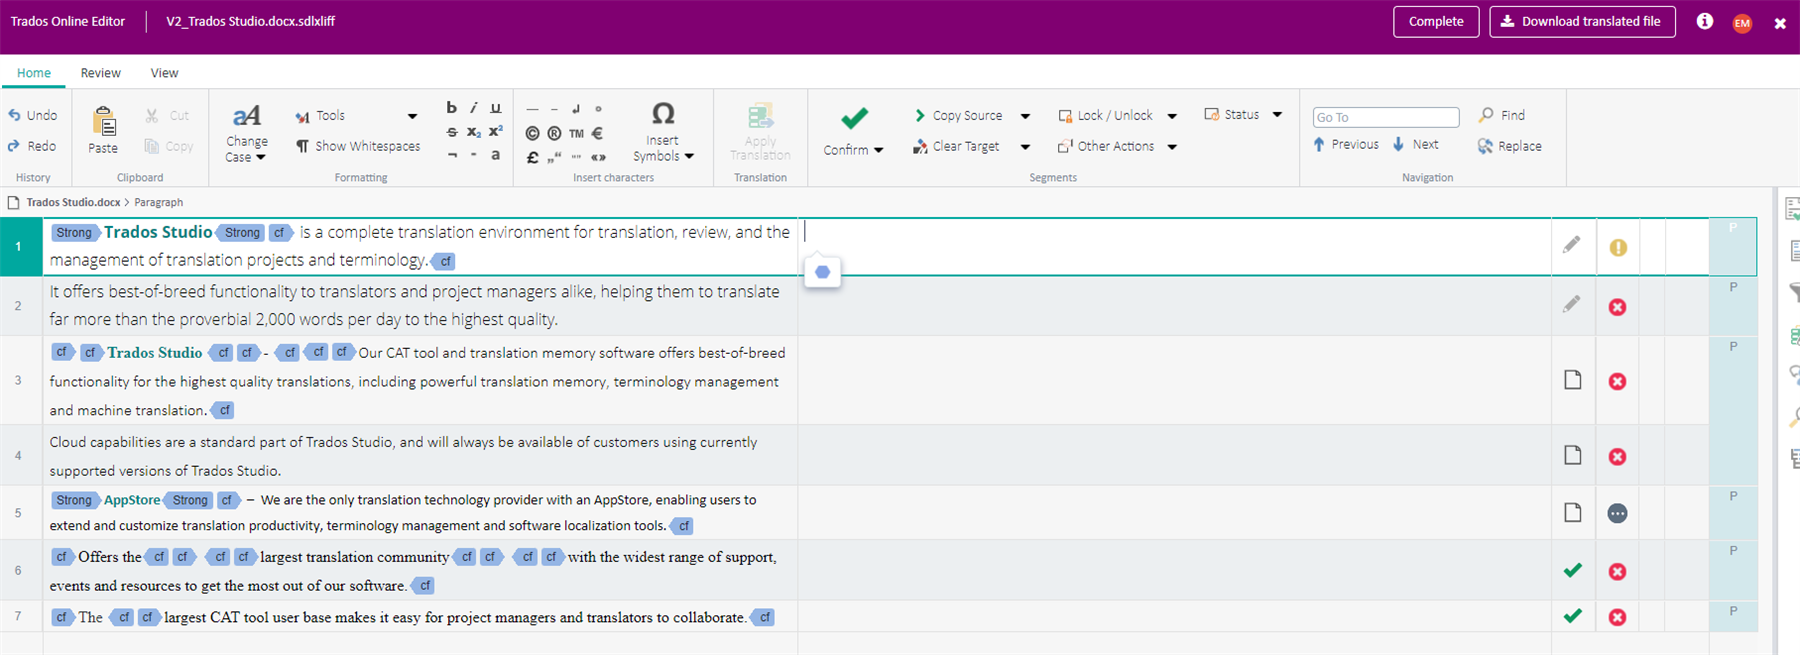The image size is (1800, 655).
Task: Expand the Copy Source dropdown arrow
Action: point(1025,116)
